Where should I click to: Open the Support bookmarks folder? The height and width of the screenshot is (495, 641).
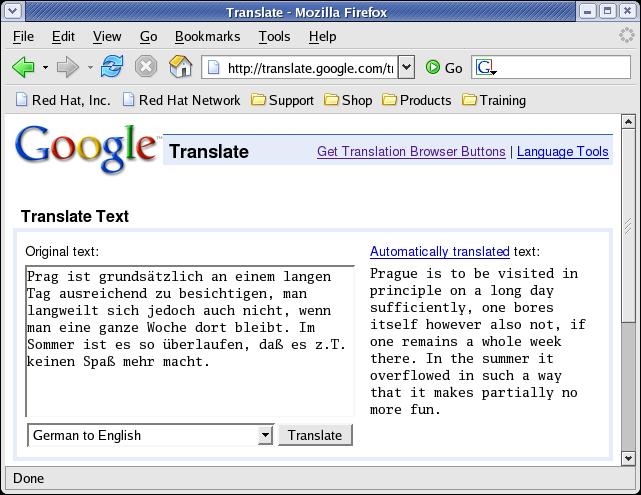tap(282, 100)
